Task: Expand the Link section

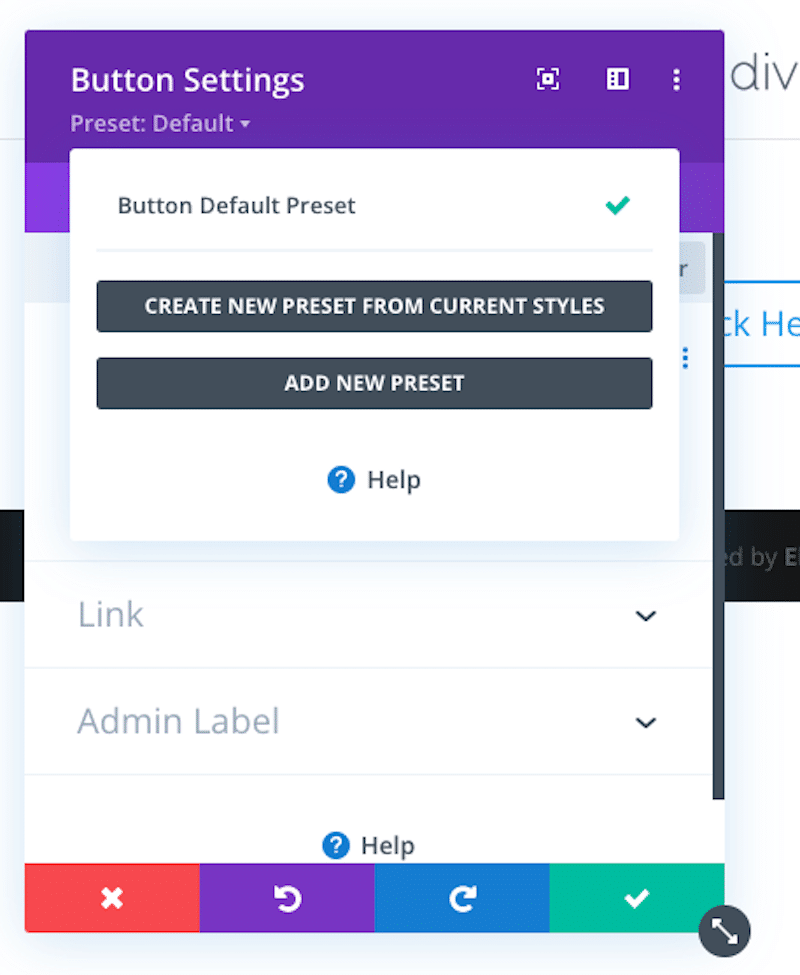Action: click(x=373, y=615)
